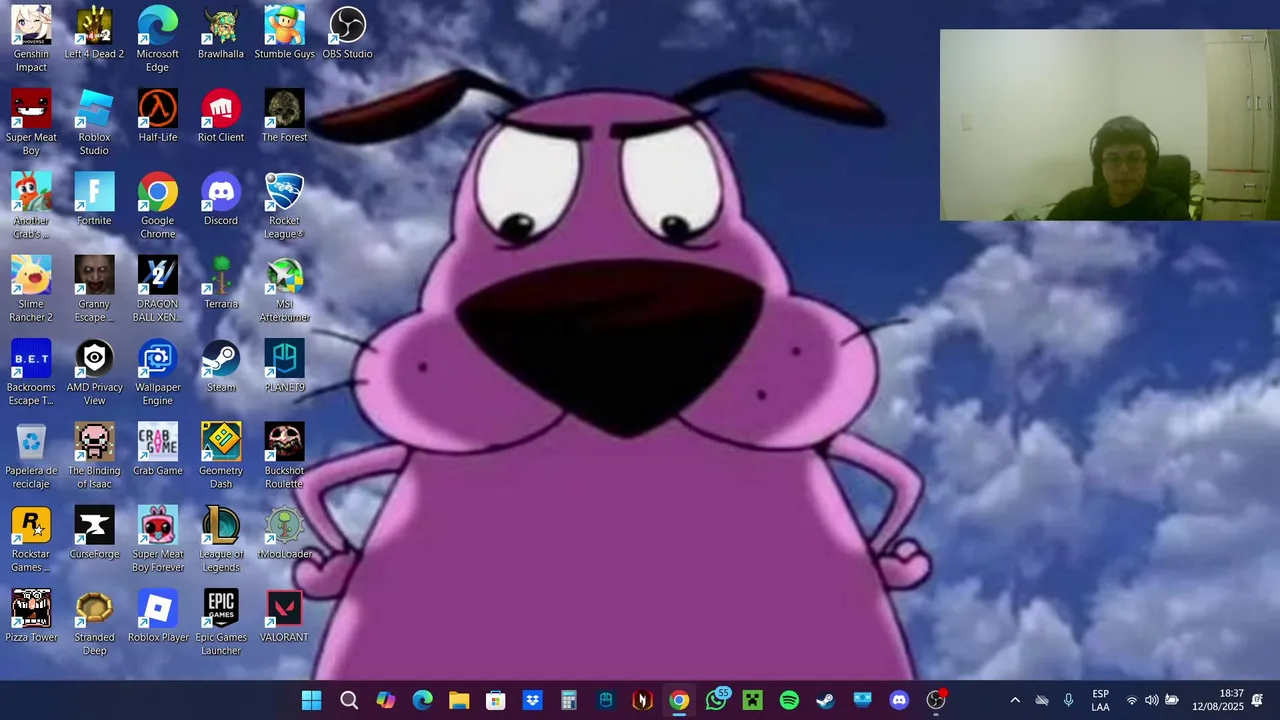Open OBS Studio desktop shortcut
The width and height of the screenshot is (1280, 720).
click(347, 33)
